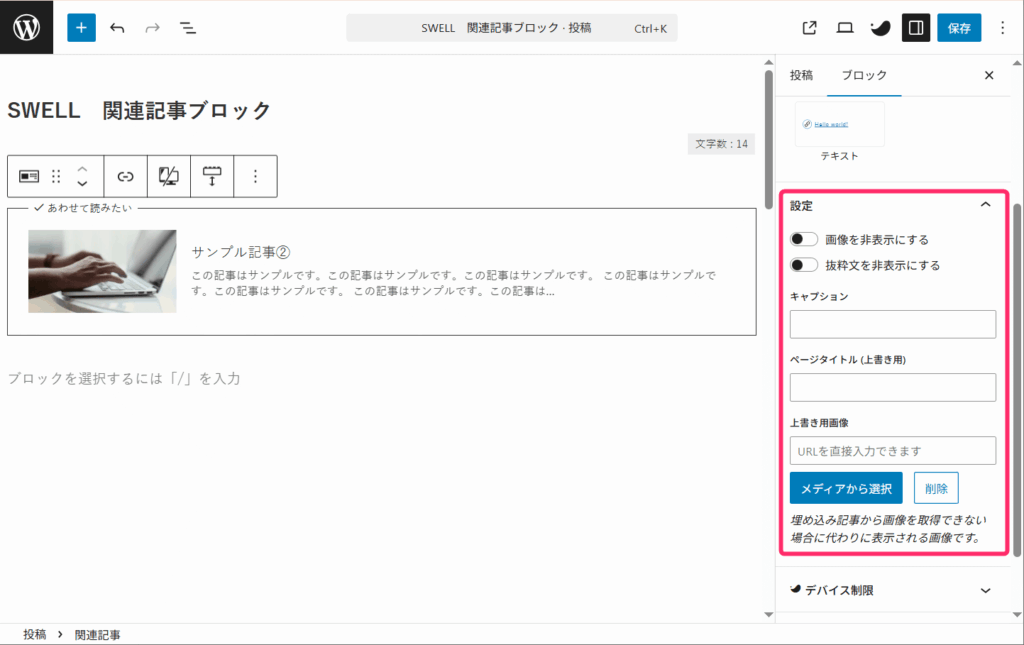Click the キャプション input field
This screenshot has width=1024, height=645.
893,324
